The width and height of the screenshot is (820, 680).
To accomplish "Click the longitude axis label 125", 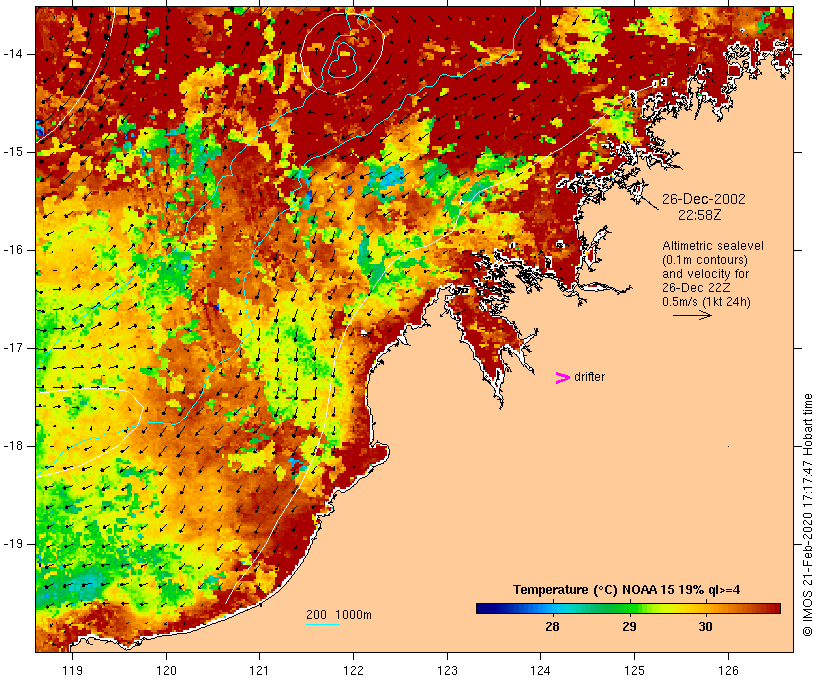I will [x=634, y=671].
